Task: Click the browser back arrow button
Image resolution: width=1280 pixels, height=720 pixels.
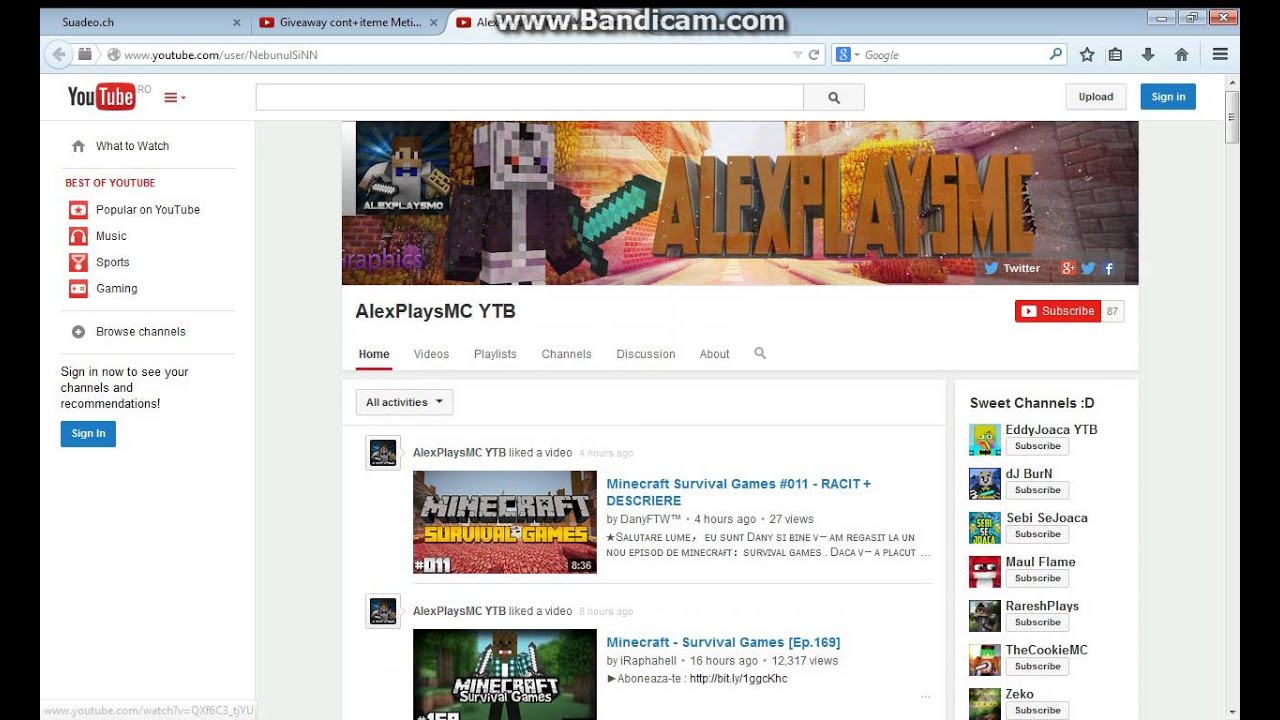Action: pos(58,55)
